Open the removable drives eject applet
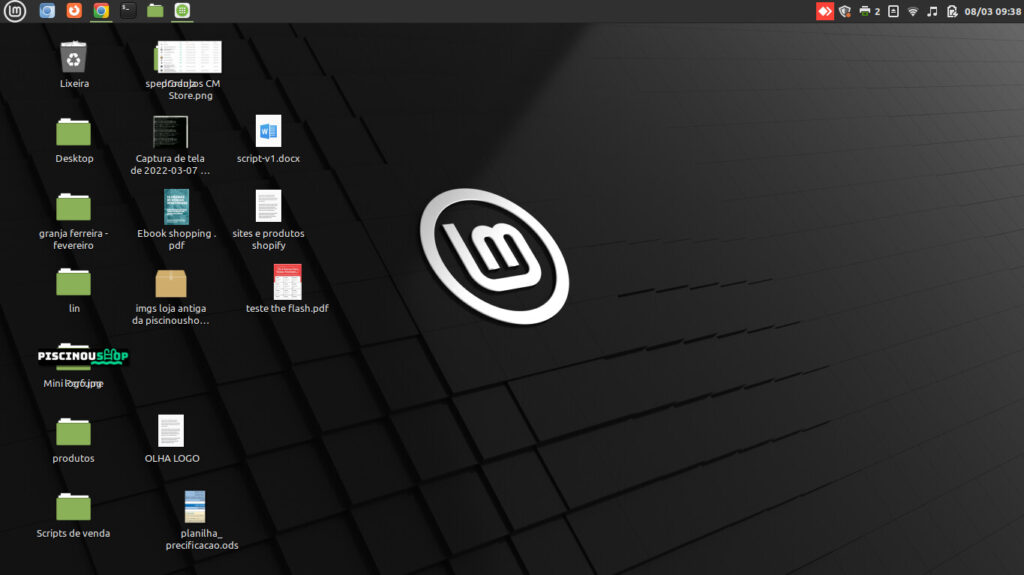Viewport: 1024px width, 575px height. [x=893, y=11]
